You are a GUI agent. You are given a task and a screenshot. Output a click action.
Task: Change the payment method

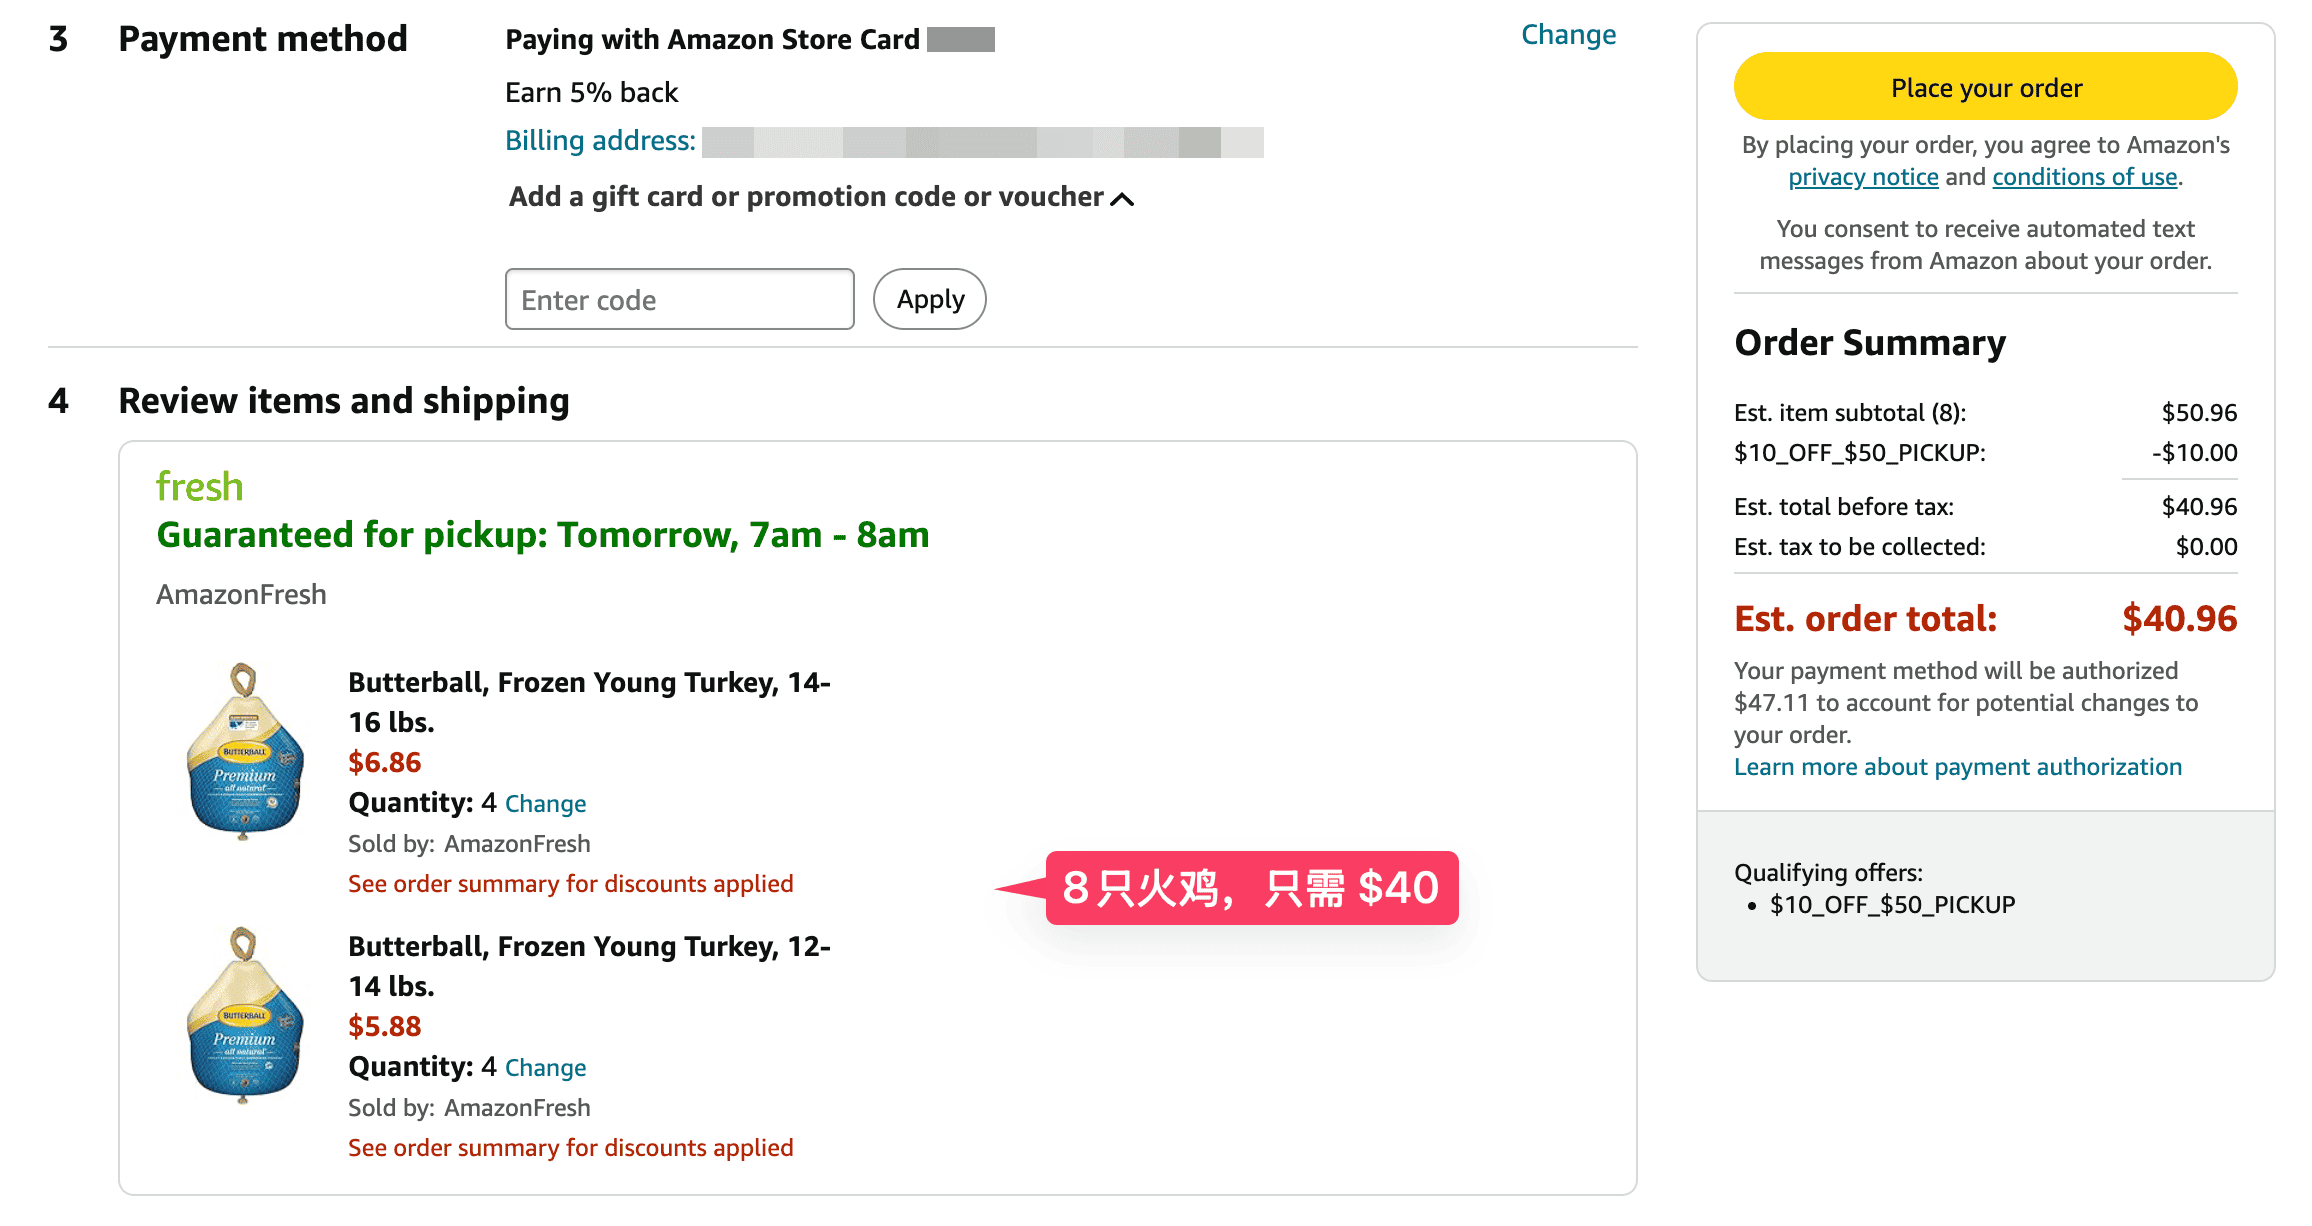point(1568,34)
